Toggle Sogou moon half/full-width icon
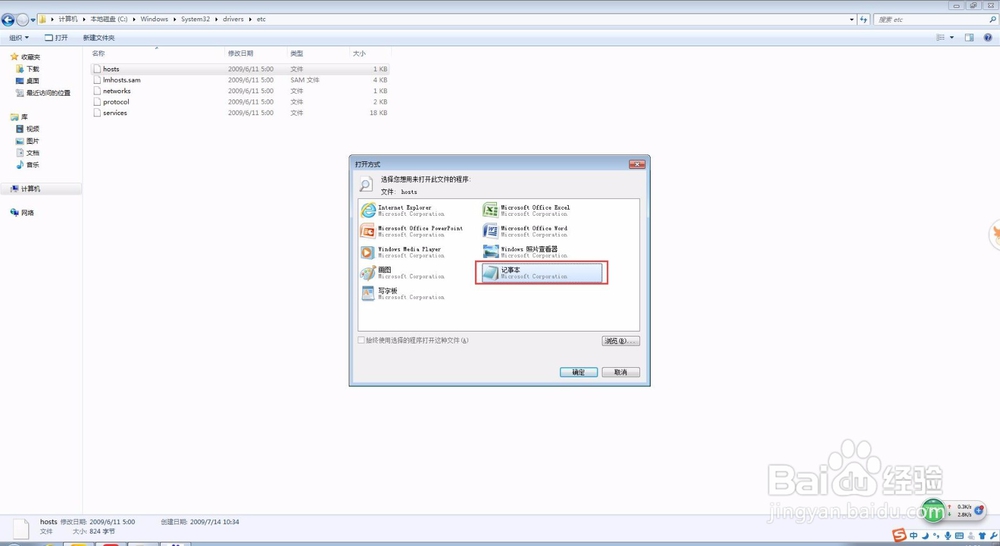This screenshot has width=1000, height=546. [925, 536]
